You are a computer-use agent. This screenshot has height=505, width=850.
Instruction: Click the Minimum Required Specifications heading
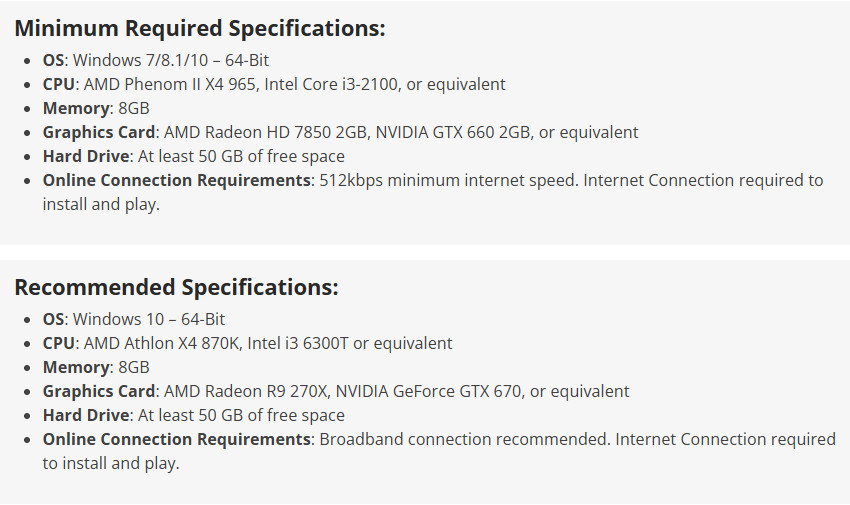click(199, 28)
